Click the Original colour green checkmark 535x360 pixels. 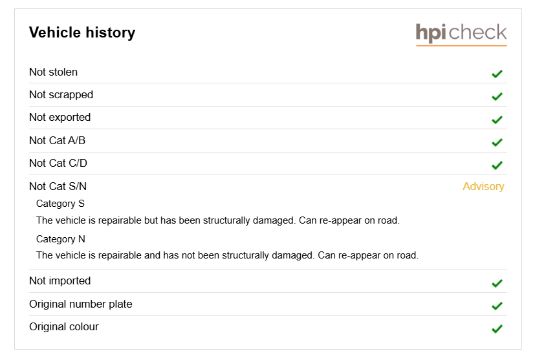click(x=497, y=329)
